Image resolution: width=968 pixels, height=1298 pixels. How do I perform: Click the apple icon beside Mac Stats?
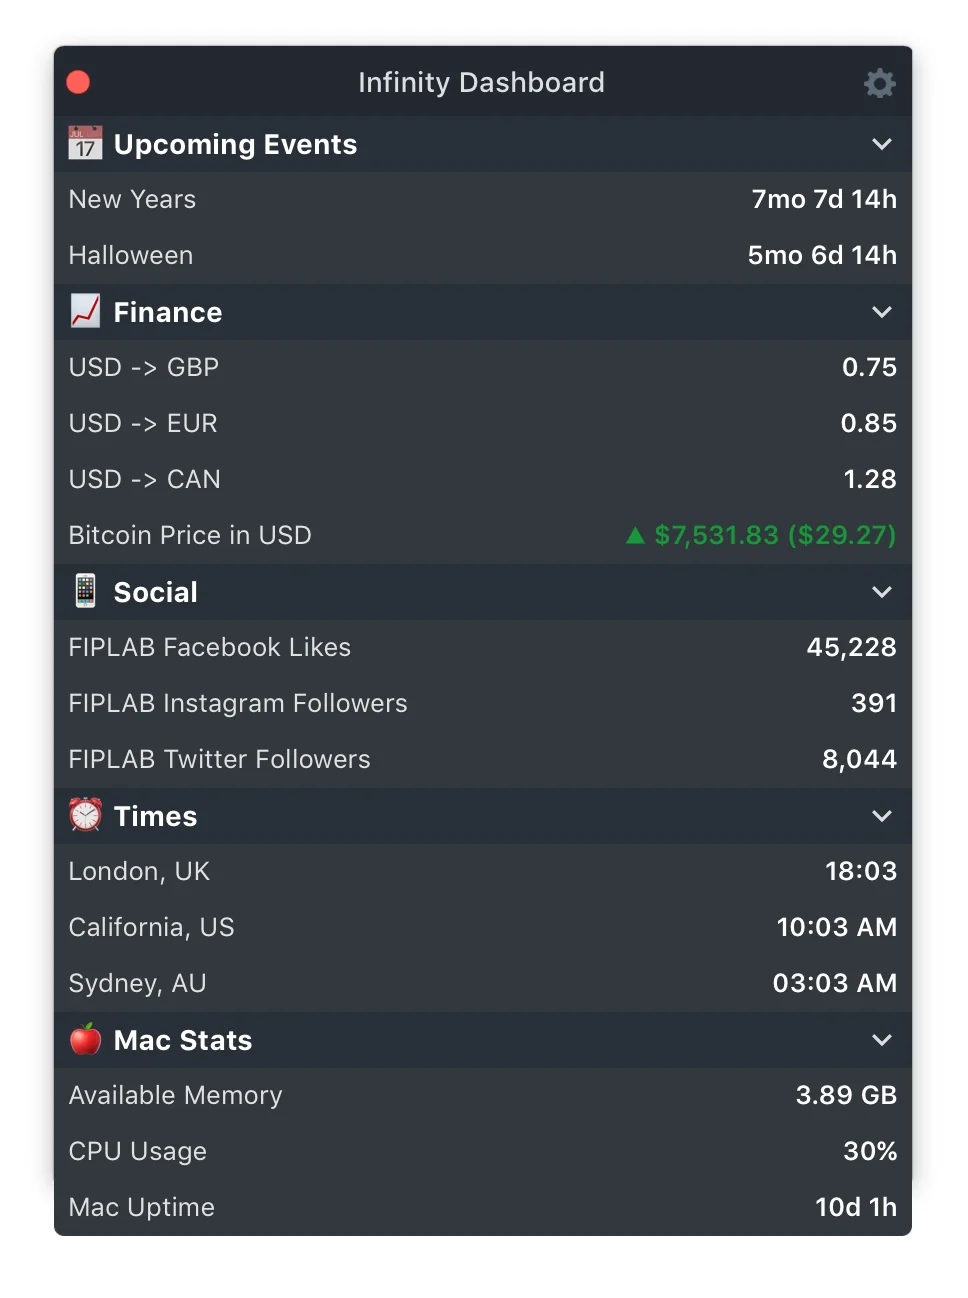[x=85, y=1040]
